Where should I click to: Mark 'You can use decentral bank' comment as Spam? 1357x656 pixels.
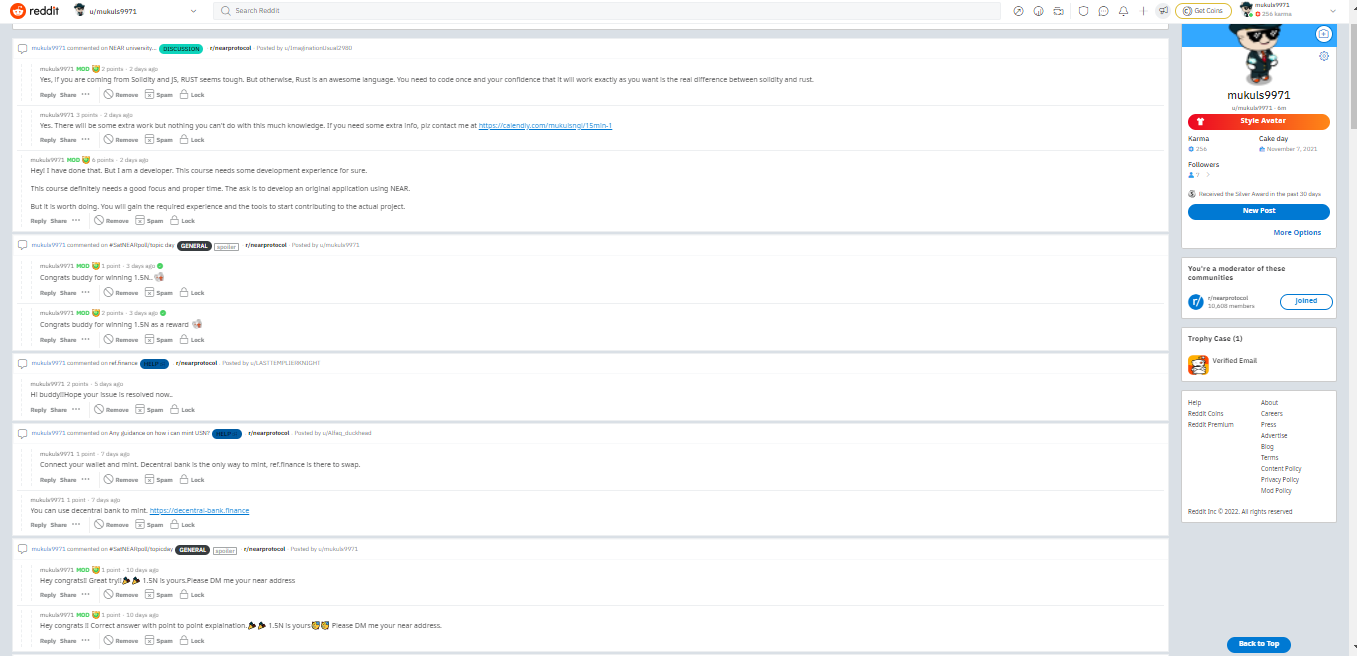tap(149, 525)
